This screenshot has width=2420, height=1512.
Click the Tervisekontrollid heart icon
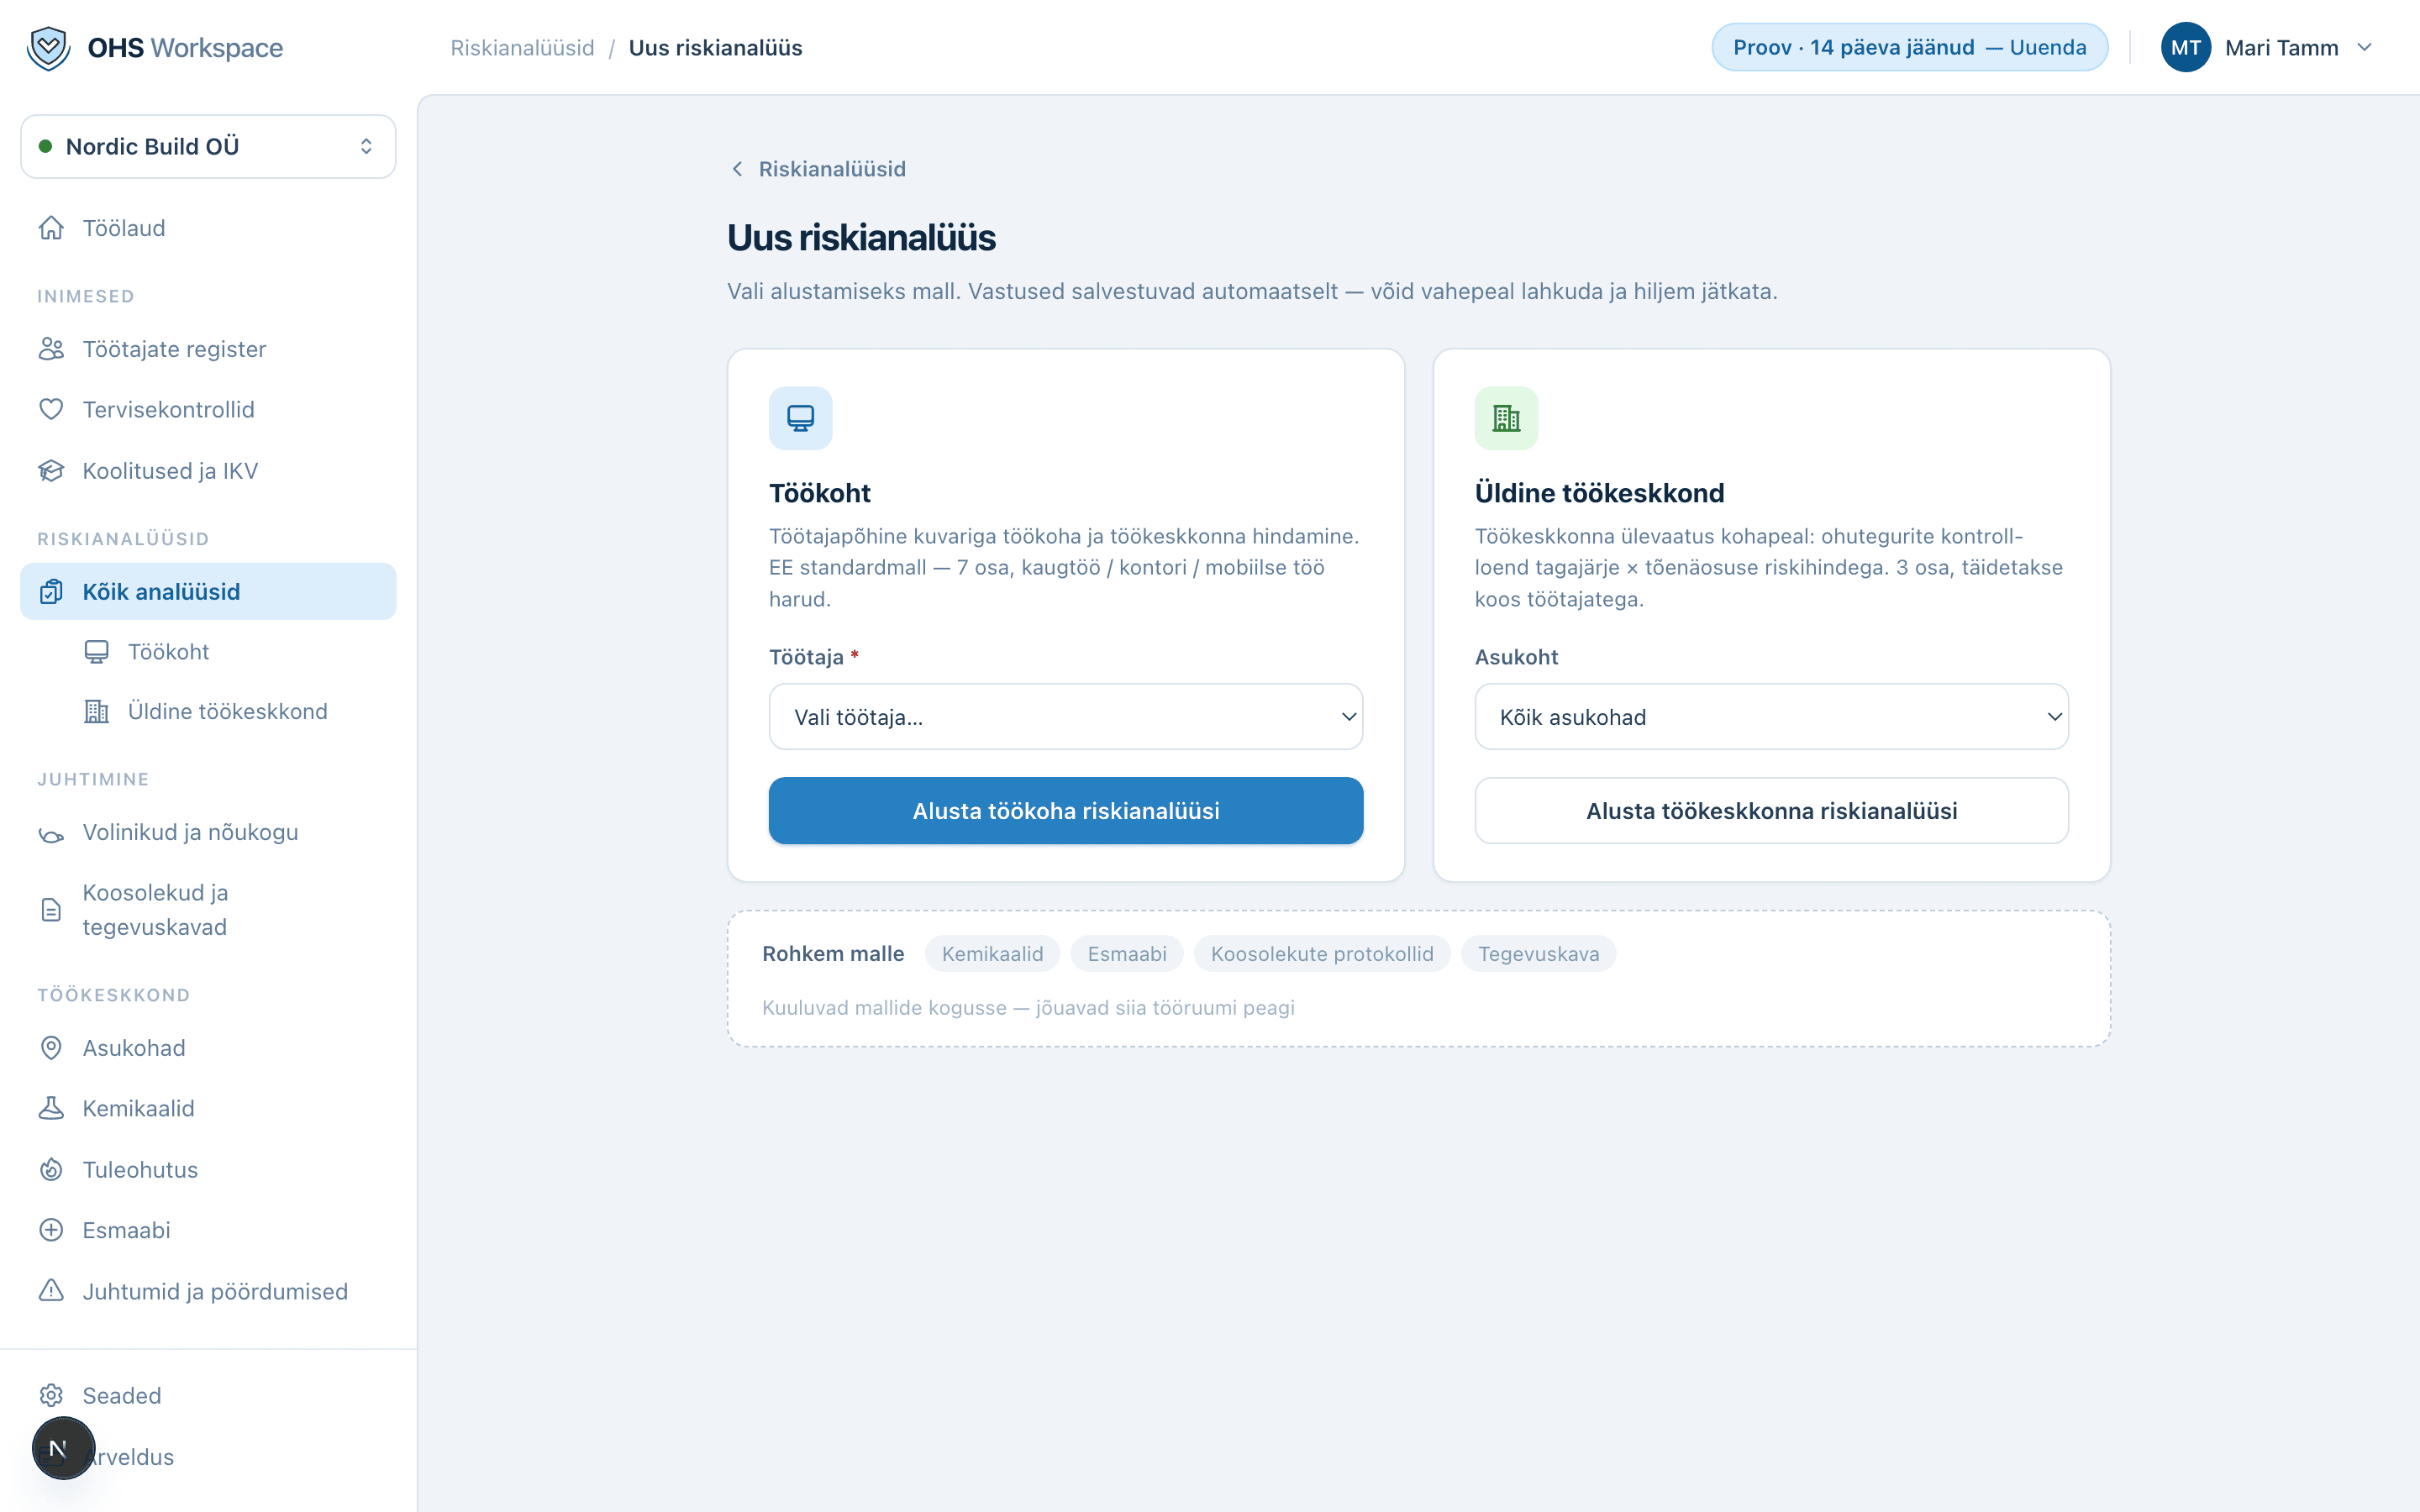[x=51, y=409]
